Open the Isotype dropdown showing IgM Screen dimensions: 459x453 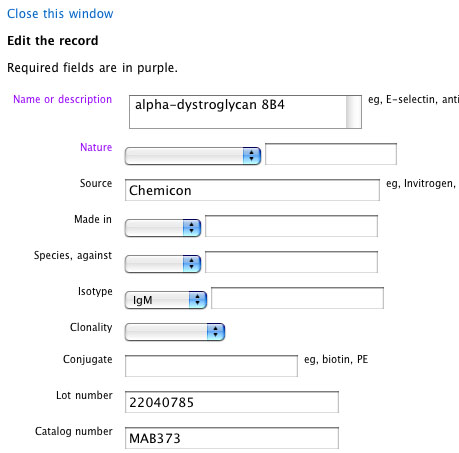pyautogui.click(x=166, y=300)
